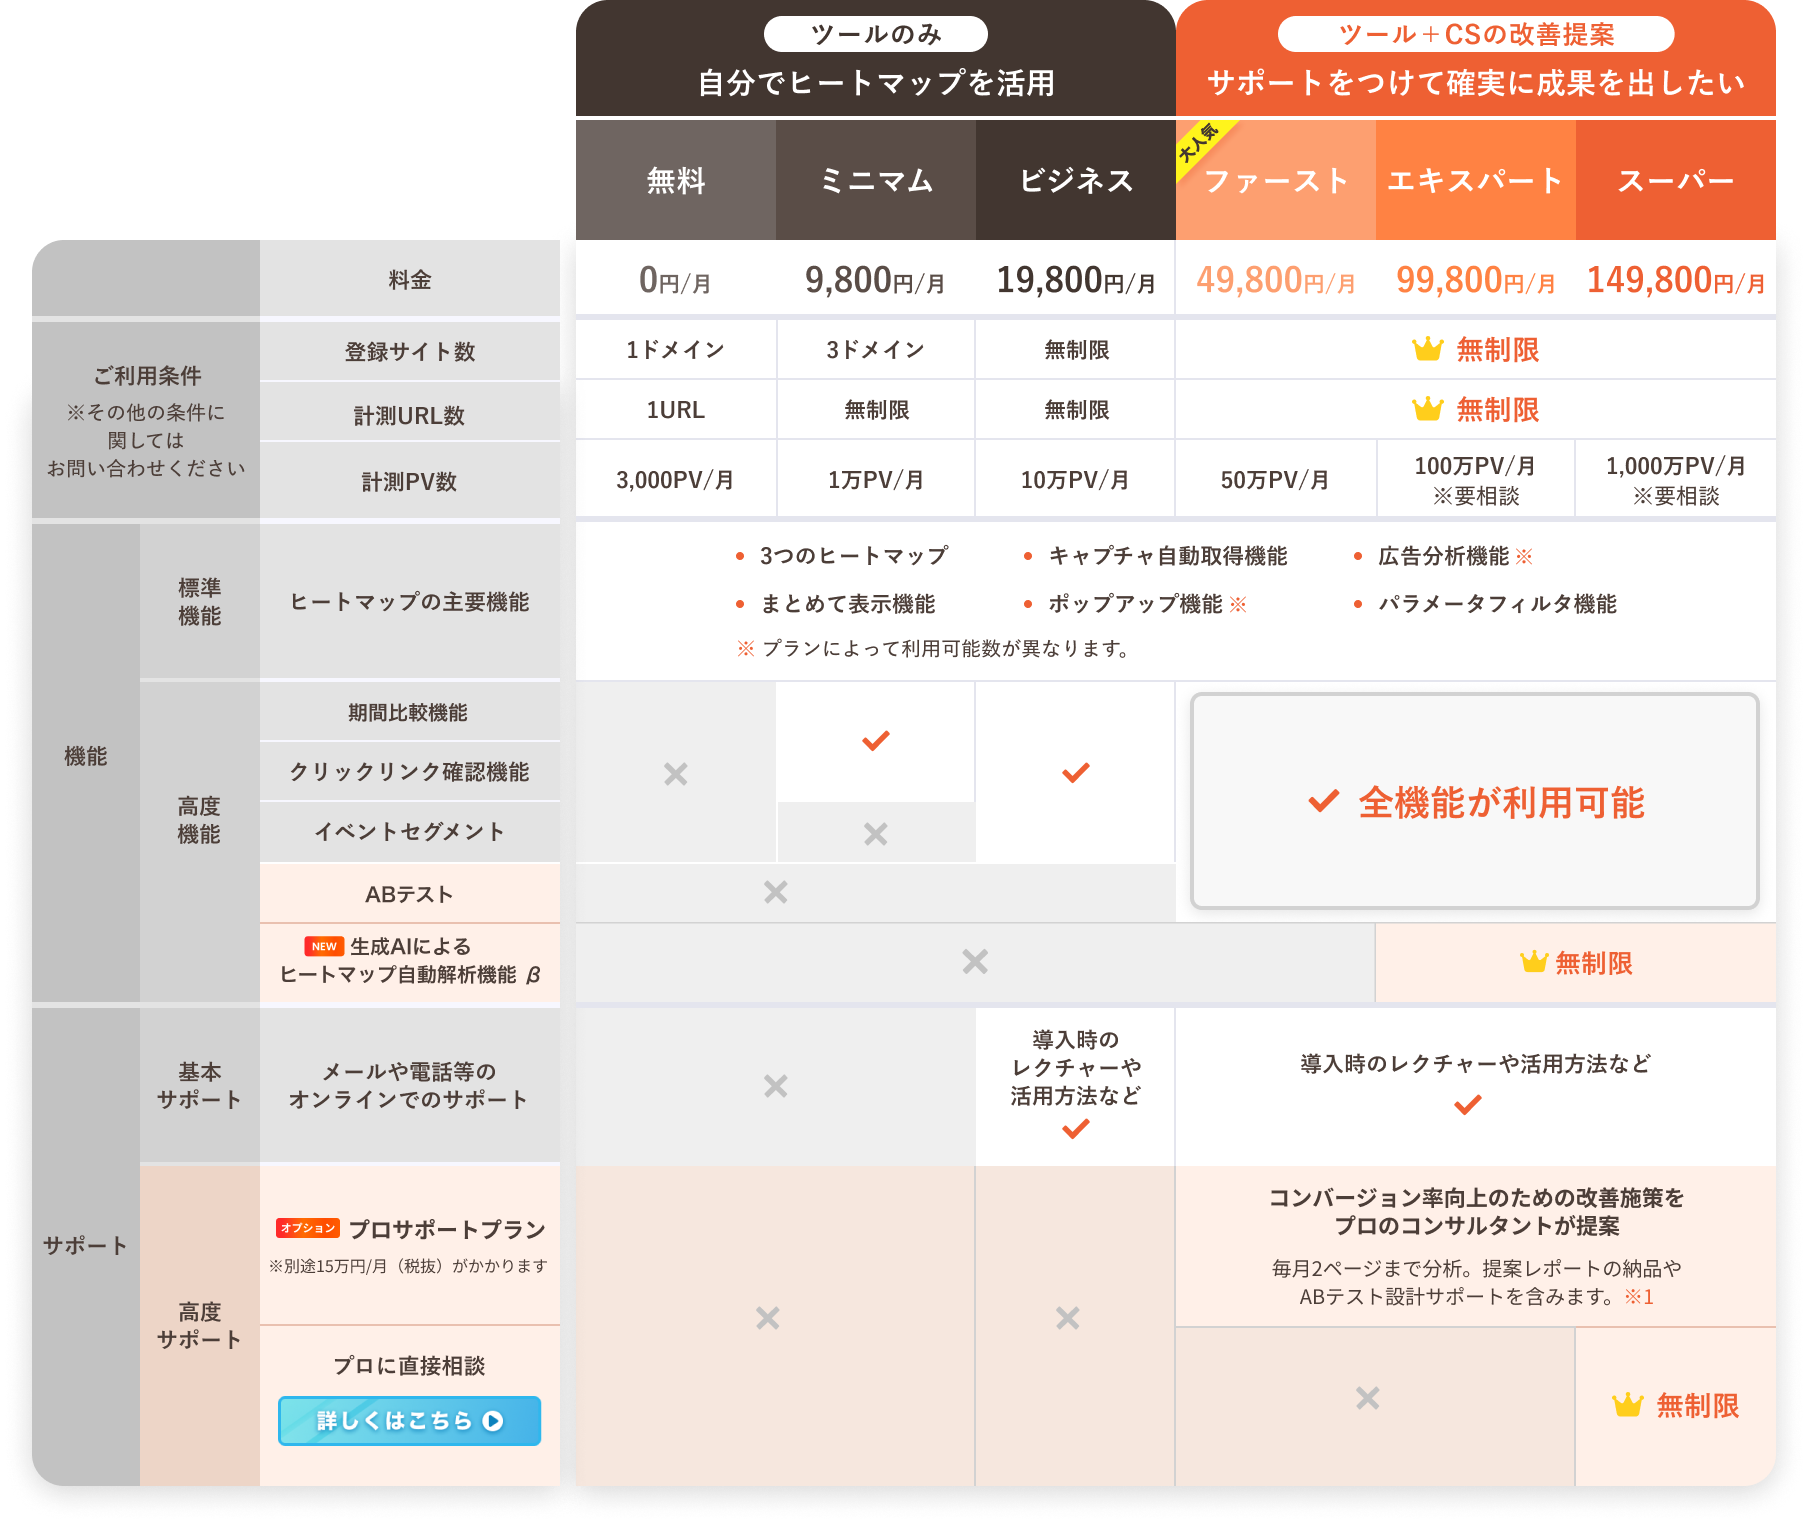Click the 99,800円/月 price

click(1476, 280)
